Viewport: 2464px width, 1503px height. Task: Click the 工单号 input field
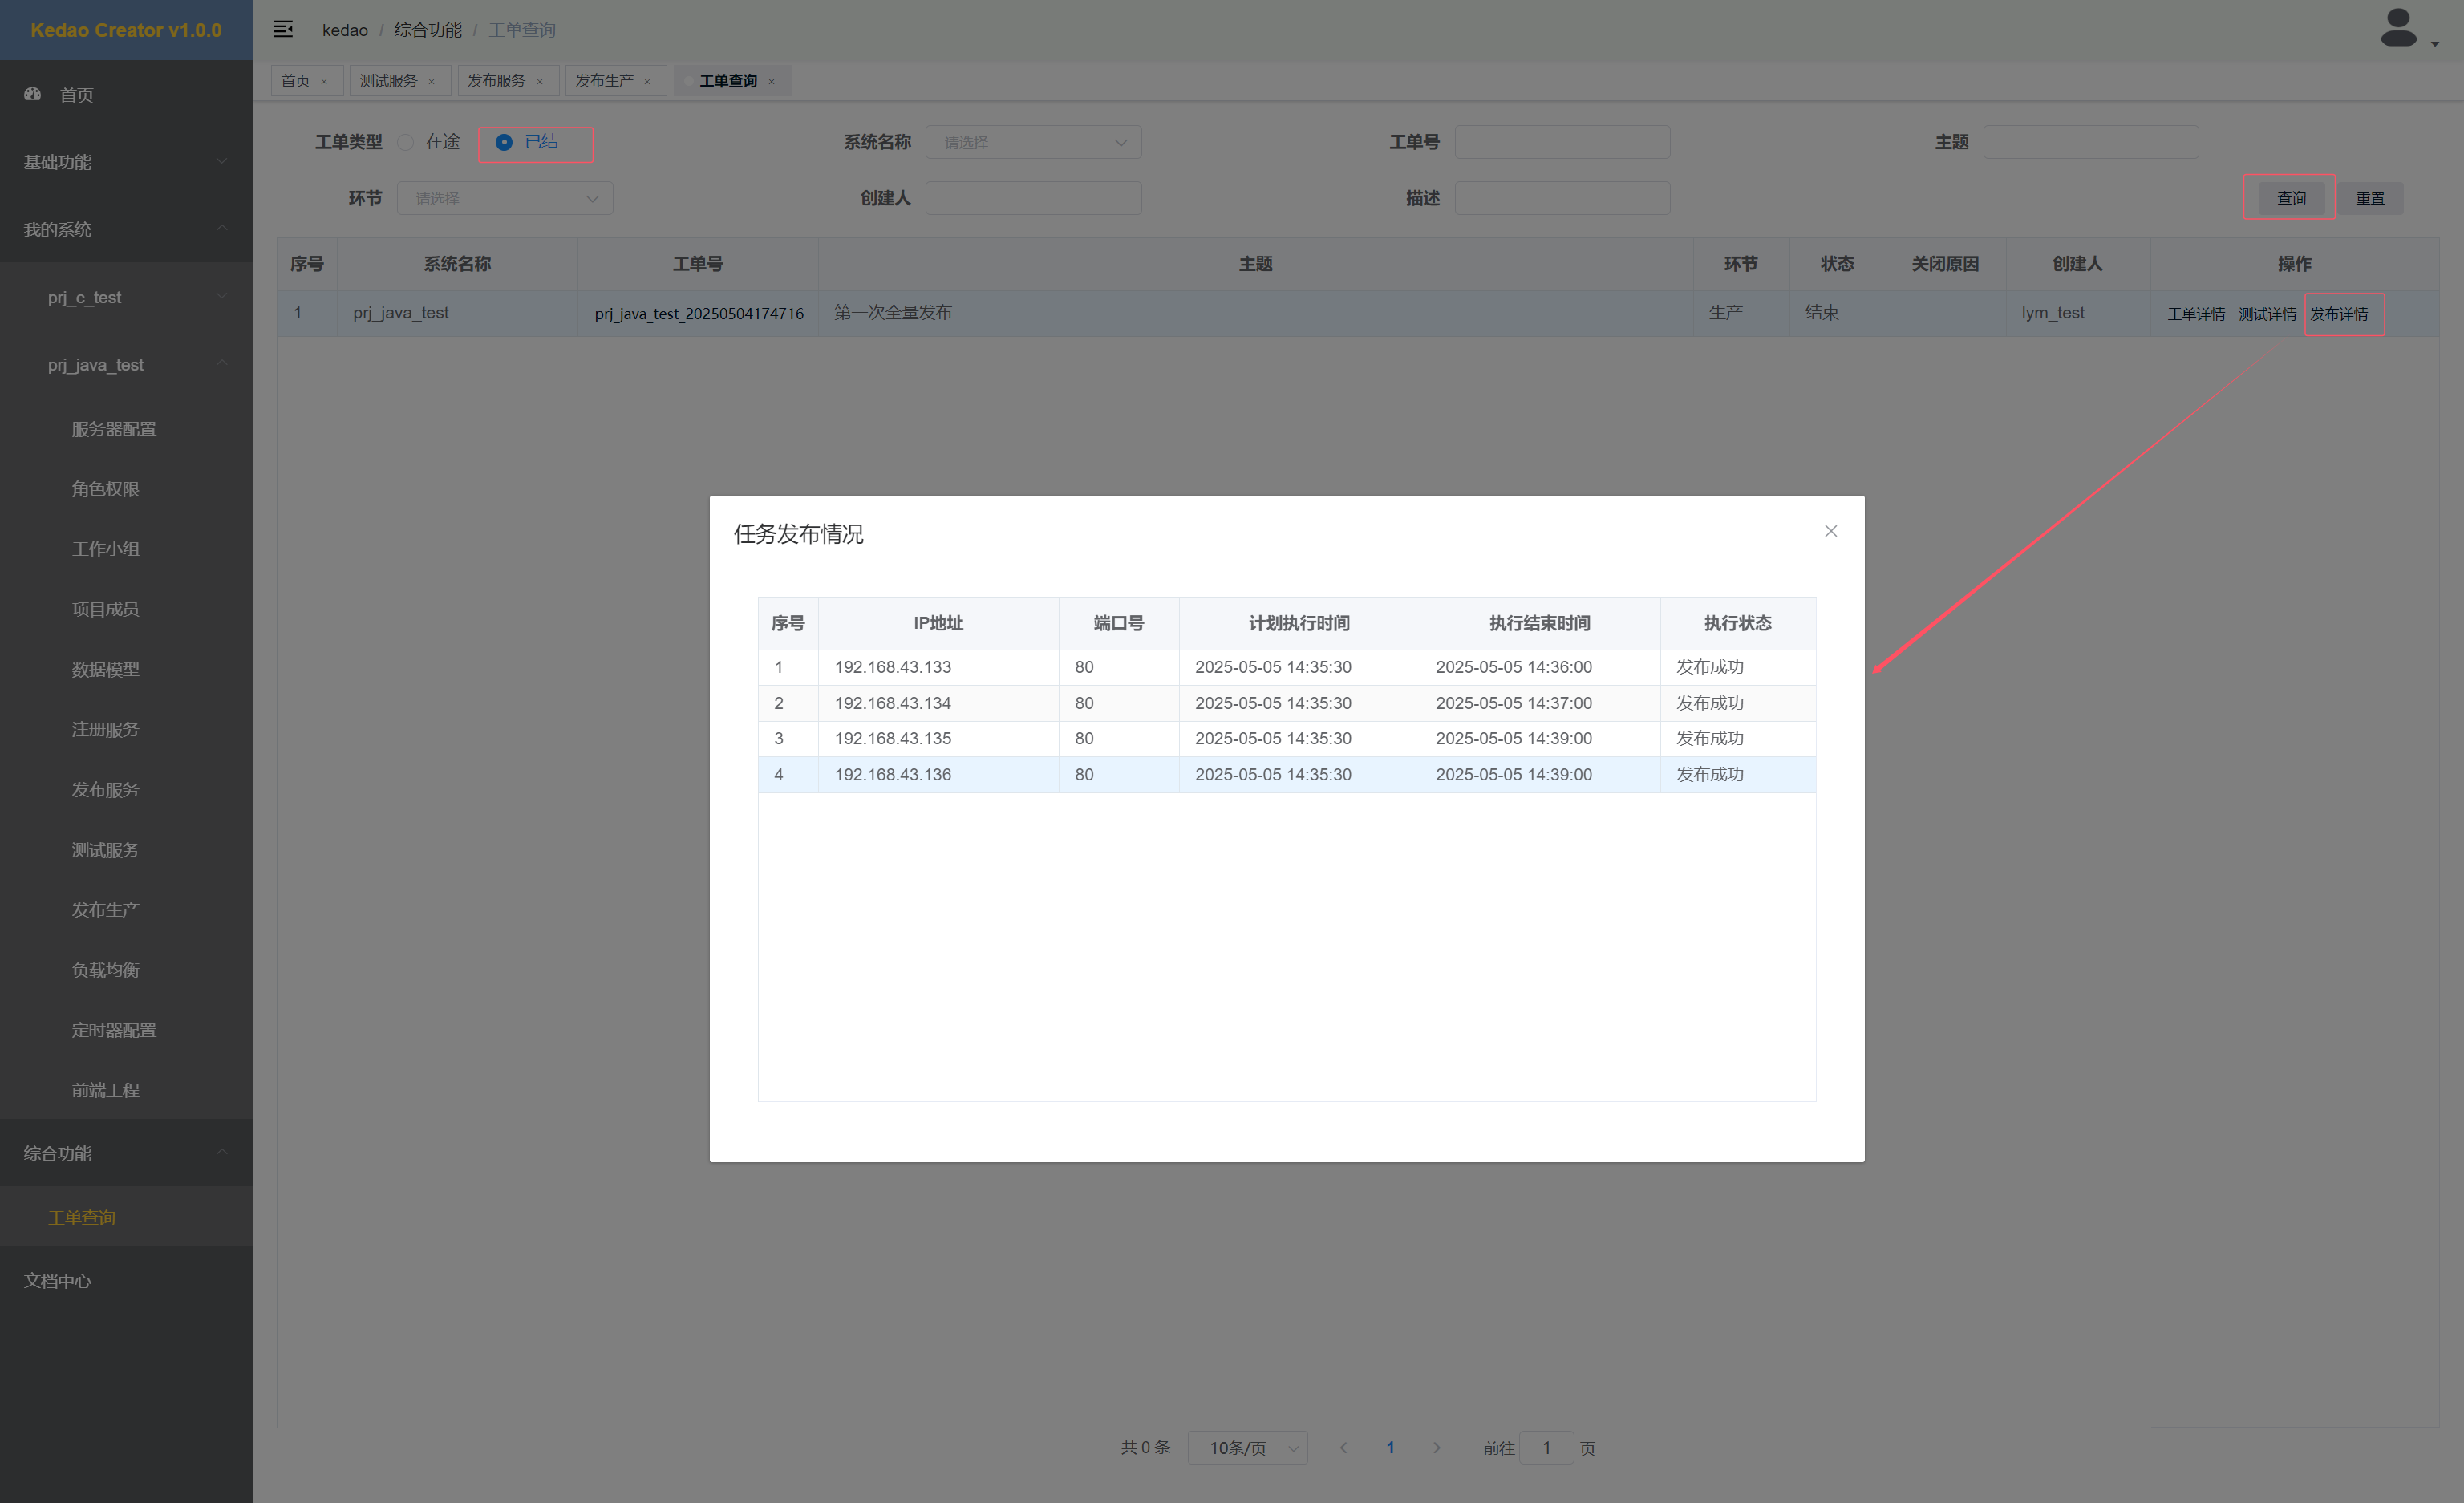(x=1561, y=142)
